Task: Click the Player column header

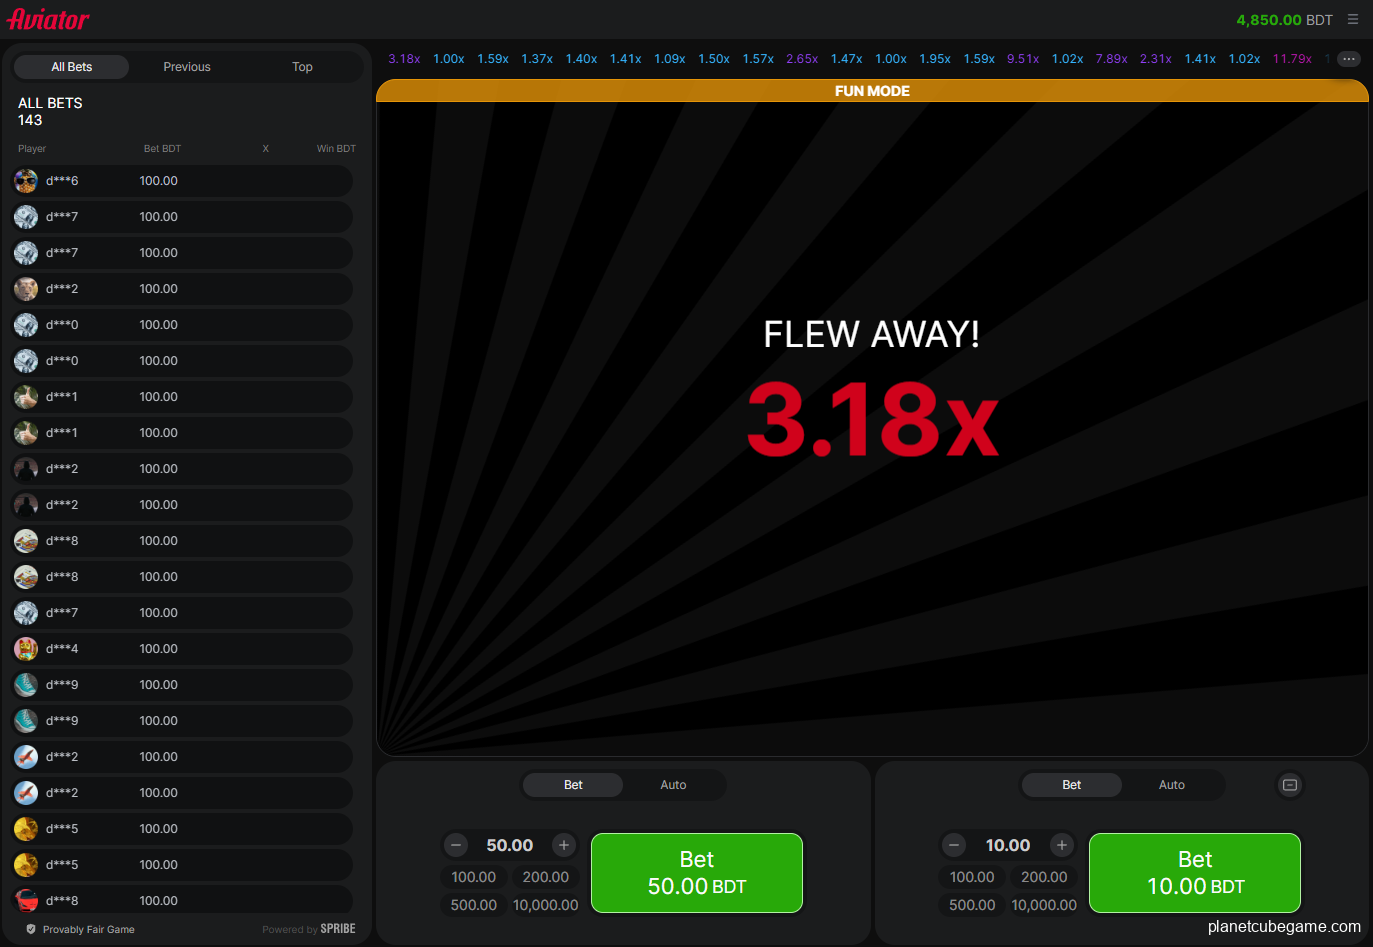Action: tap(32, 149)
